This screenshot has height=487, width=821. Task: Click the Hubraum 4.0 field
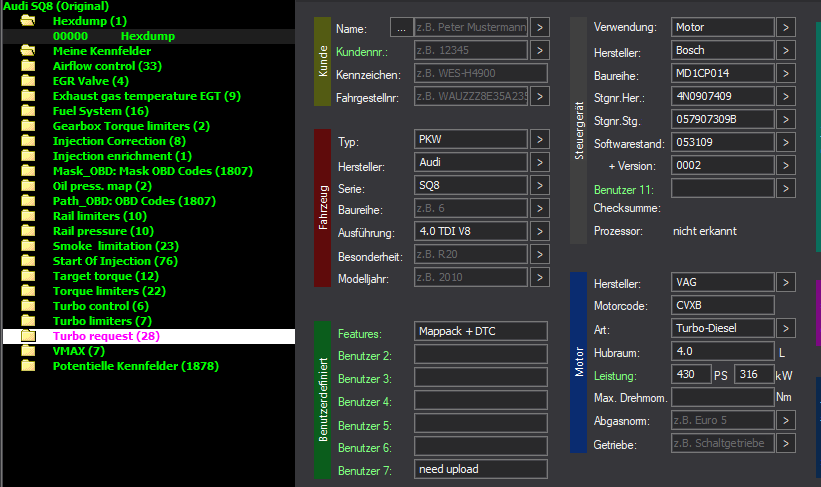coord(723,351)
